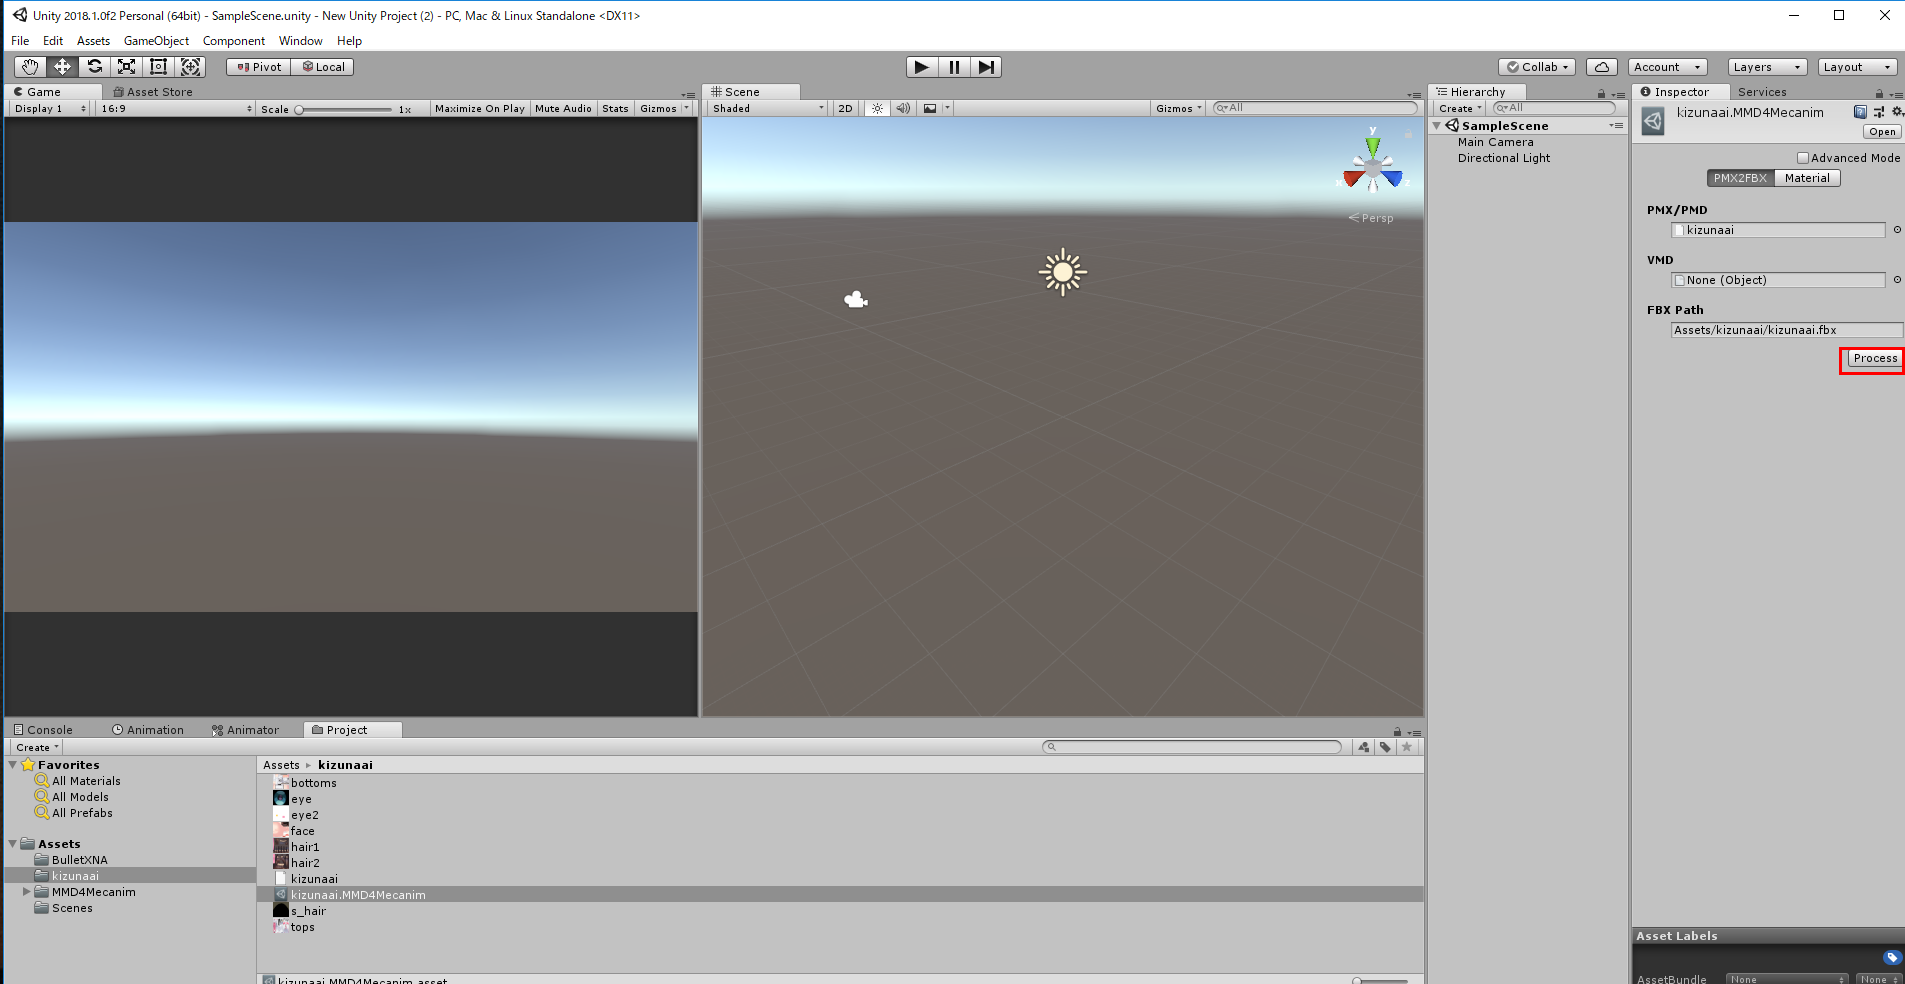Toggle scene audio speaker icon
The width and height of the screenshot is (1905, 984).
point(903,108)
